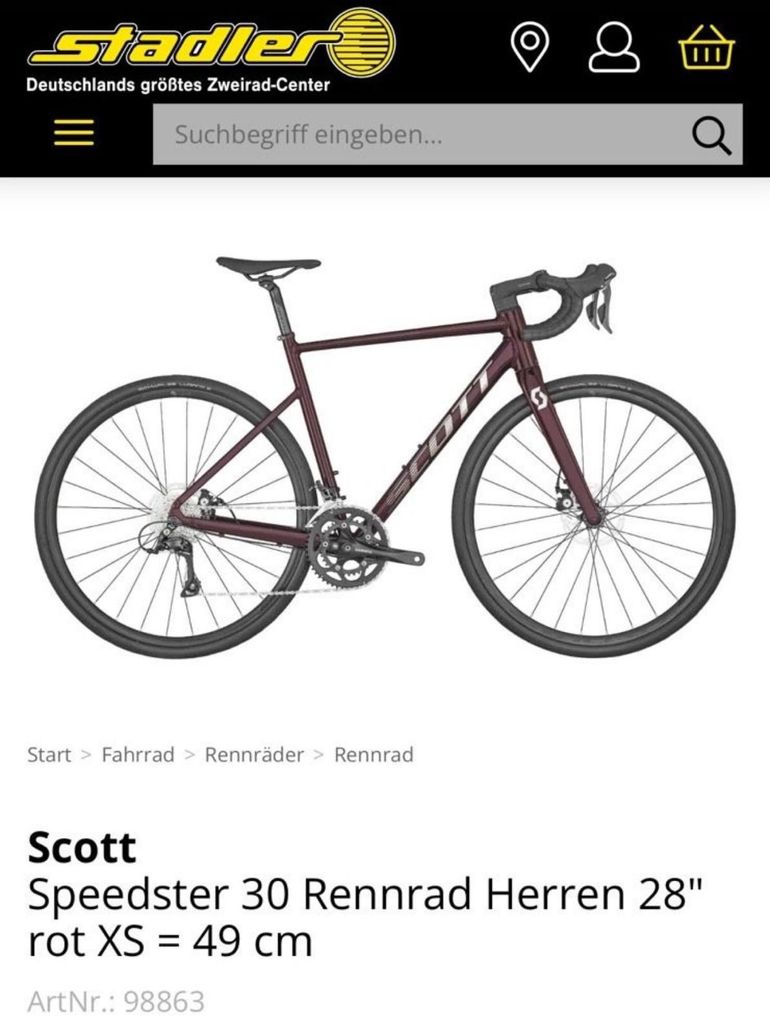Image resolution: width=770 pixels, height=1032 pixels.
Task: Select the Rennrad breadcrumb
Action: [374, 754]
